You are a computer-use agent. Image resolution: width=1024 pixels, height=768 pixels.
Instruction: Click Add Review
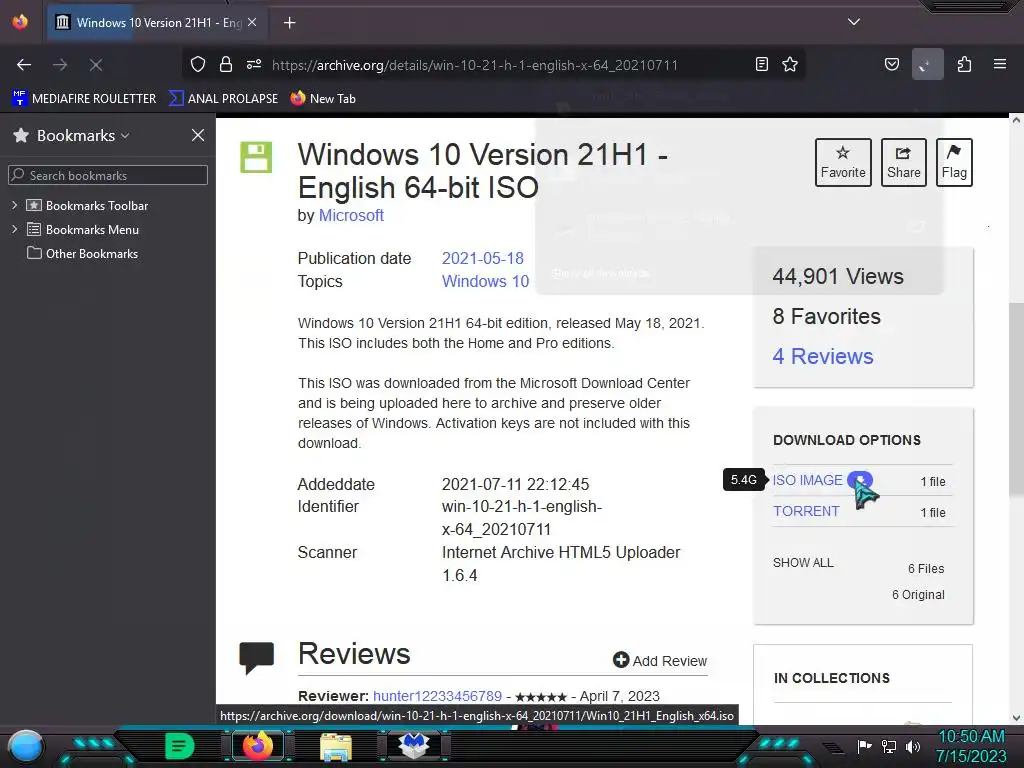point(660,661)
